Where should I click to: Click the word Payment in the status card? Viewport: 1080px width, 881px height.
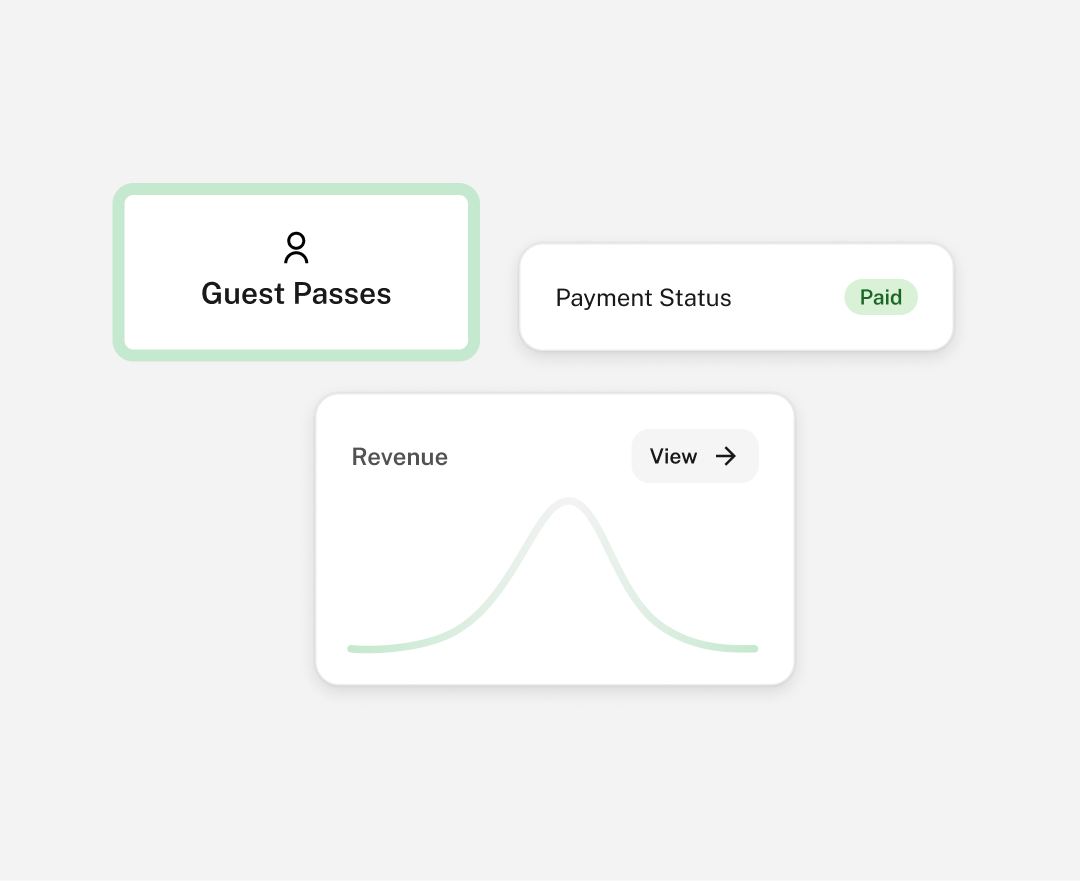click(x=604, y=298)
